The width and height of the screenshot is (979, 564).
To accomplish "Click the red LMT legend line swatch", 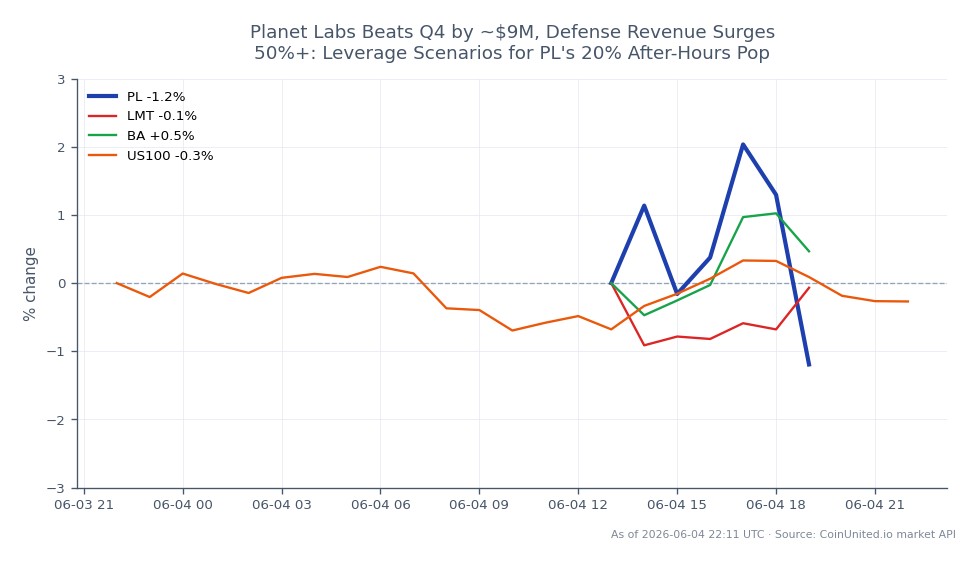I will [x=102, y=116].
